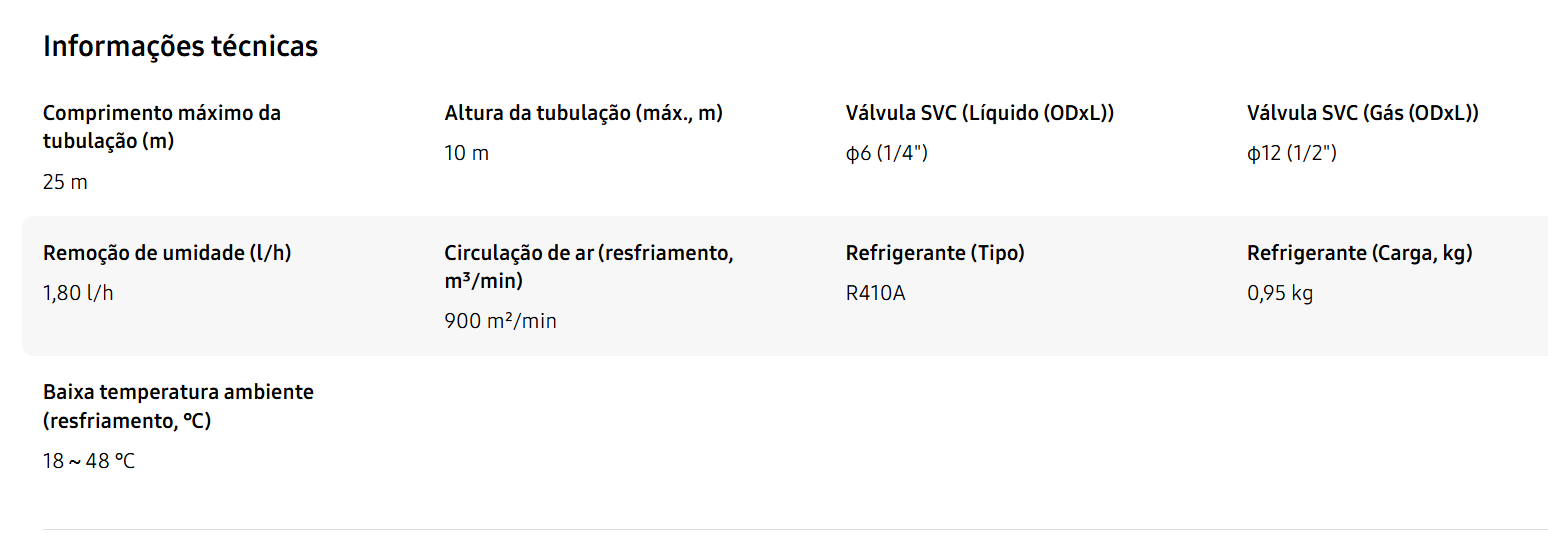Select the "1,80 l/h" humidity removal value
The image size is (1548, 537).
coord(78,293)
